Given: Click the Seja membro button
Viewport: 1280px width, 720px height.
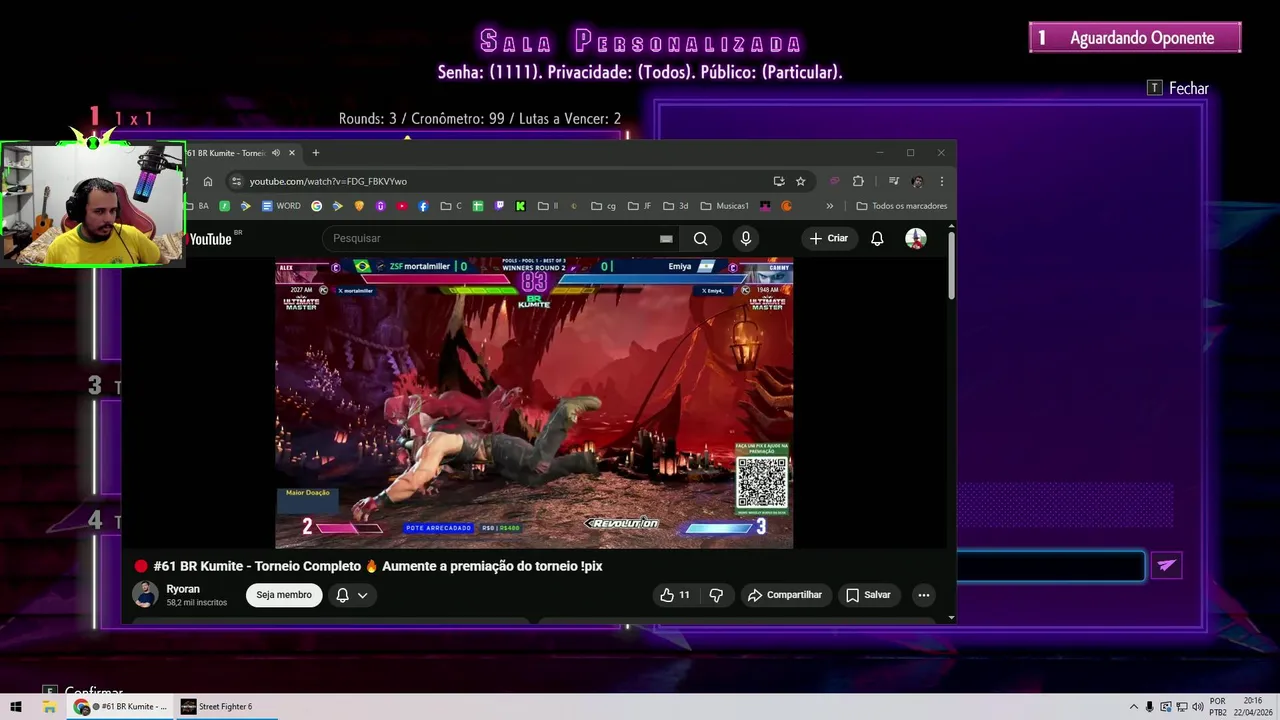Looking at the screenshot, I should [284, 595].
